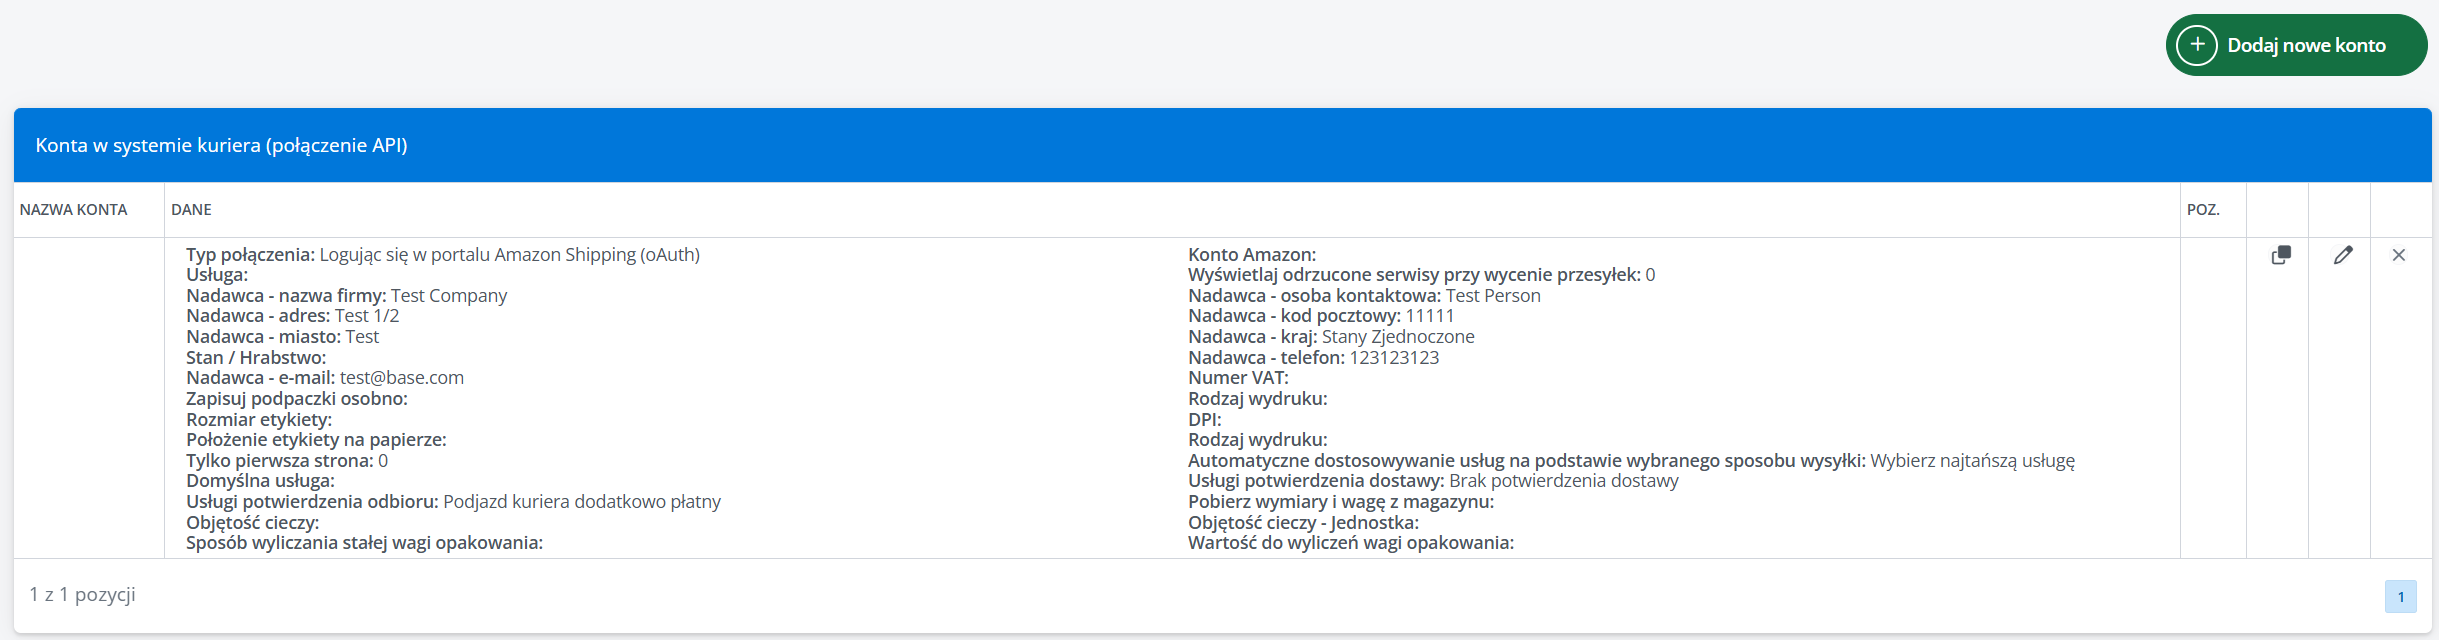
Task: Click the Stany Zjednoczone country value
Action: click(1397, 337)
